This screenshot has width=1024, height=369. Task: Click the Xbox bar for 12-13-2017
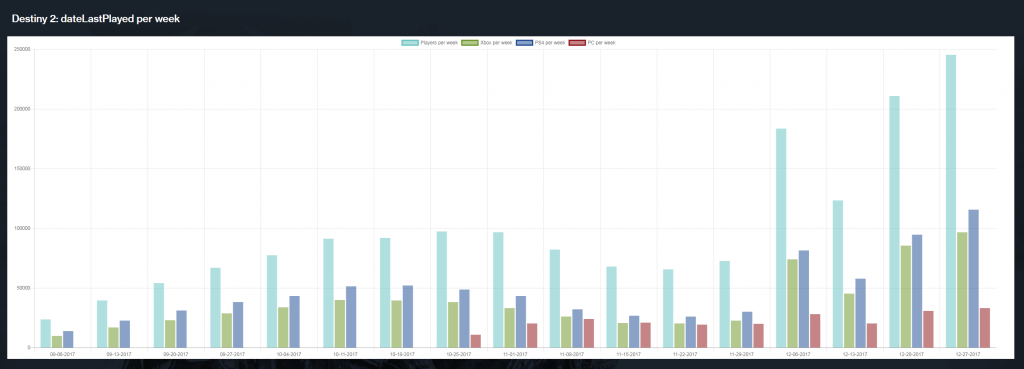point(849,321)
